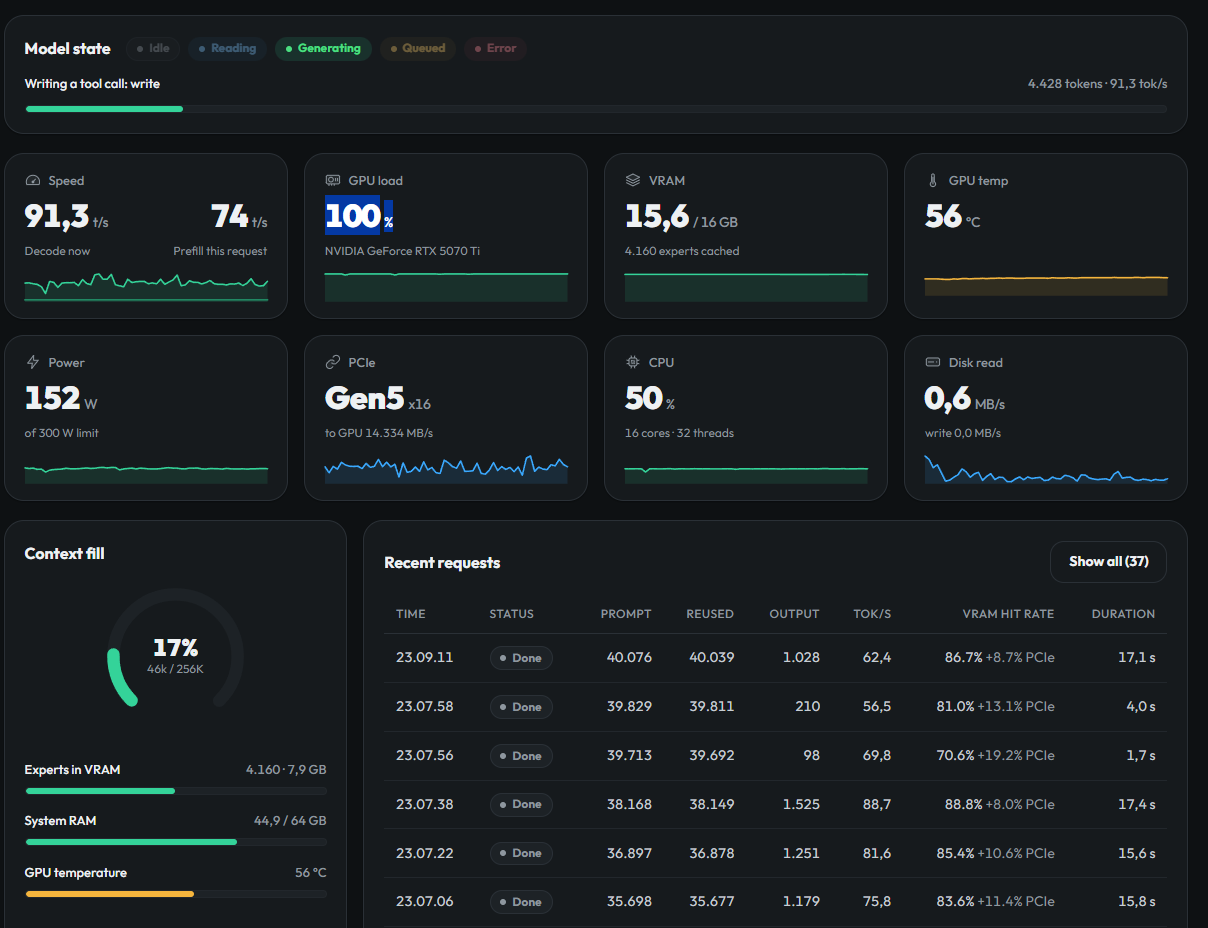Click Done status of 23.07.38 request
1208x928 pixels.
click(x=521, y=804)
